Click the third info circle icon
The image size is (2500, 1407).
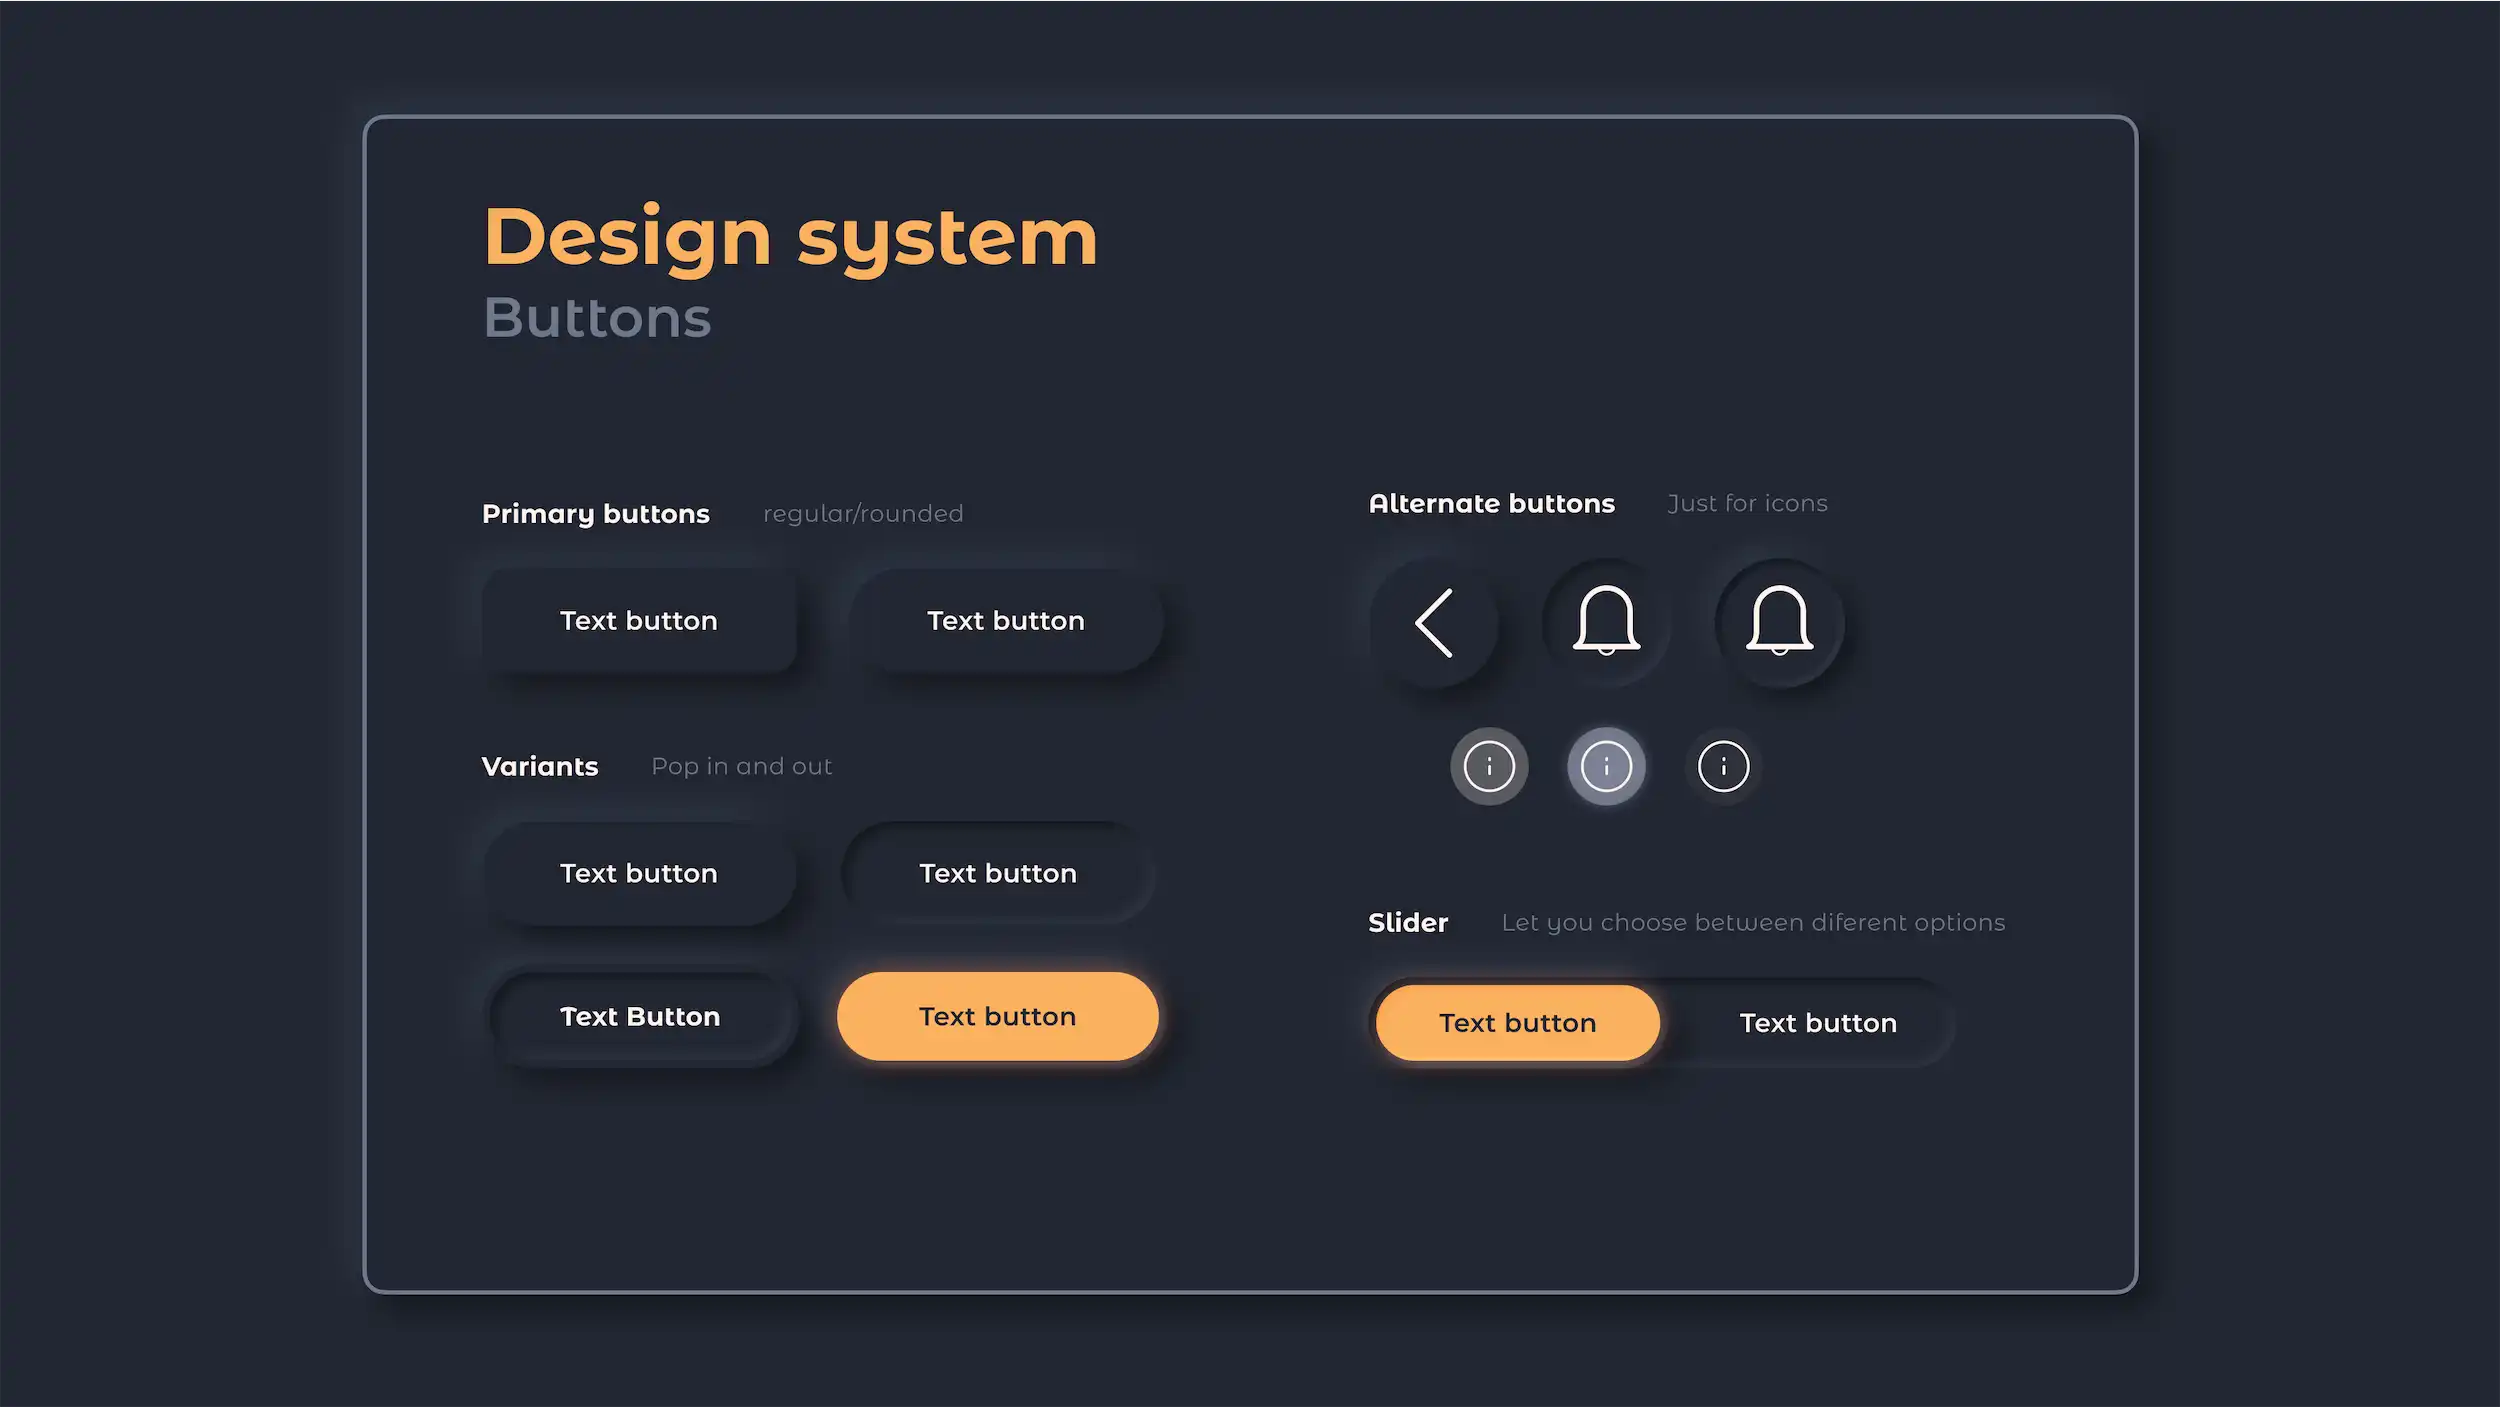[1722, 764]
